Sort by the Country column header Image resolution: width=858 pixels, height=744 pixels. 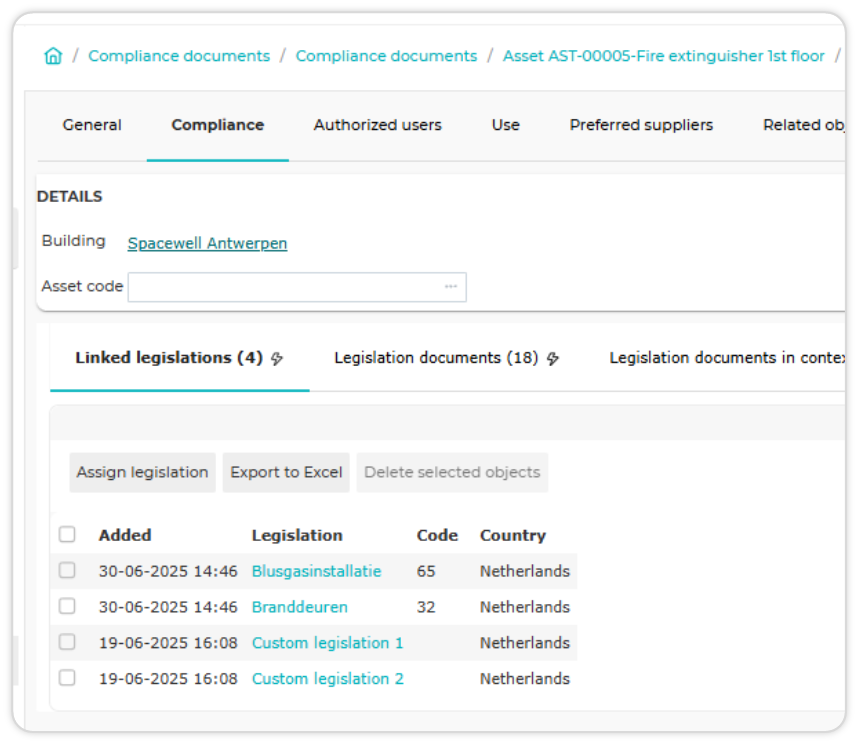pos(513,535)
